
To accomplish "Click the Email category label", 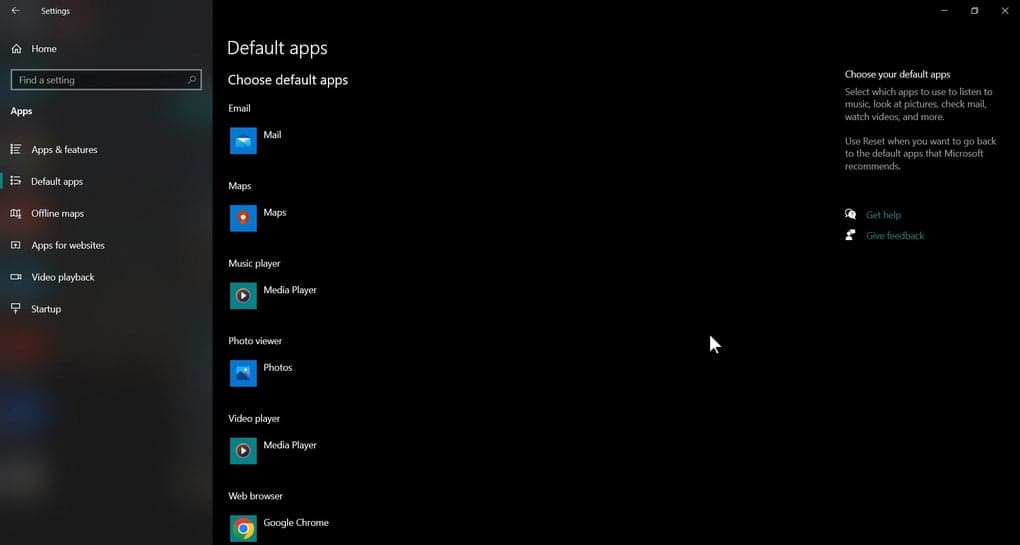I will [239, 109].
